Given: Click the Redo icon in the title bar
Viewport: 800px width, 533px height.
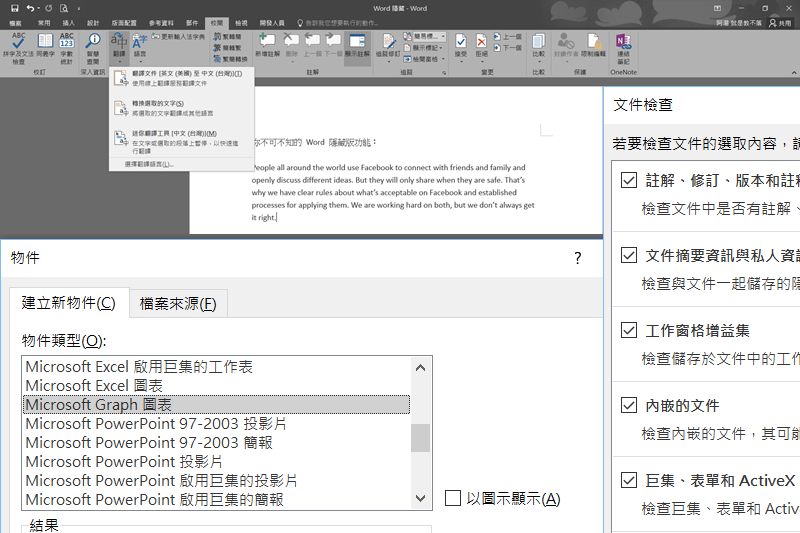Looking at the screenshot, I should [48, 8].
